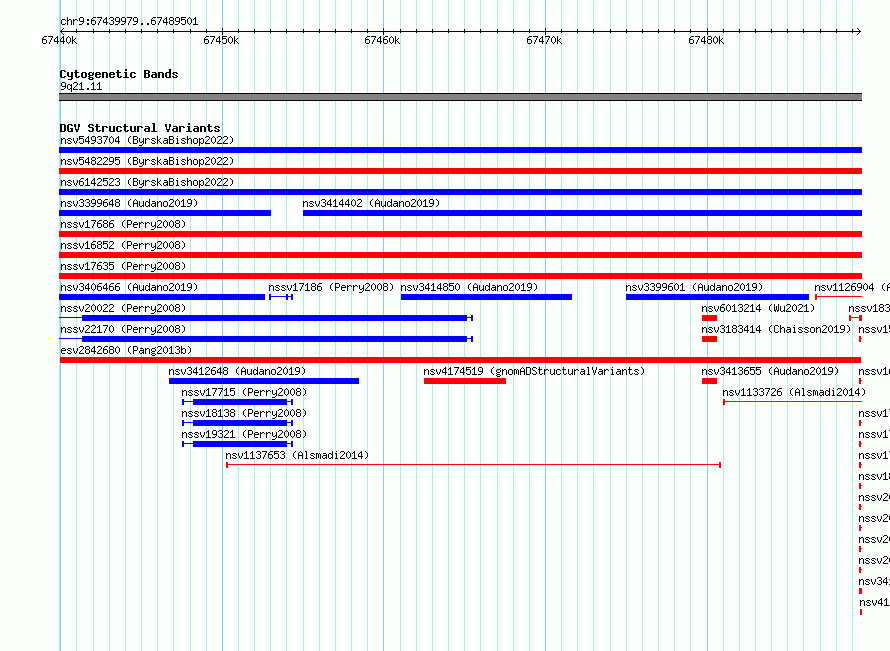Select the nsv4174519 (gnomADStructuralVariants) label
Viewport: 890px width, 651px height.
534,371
